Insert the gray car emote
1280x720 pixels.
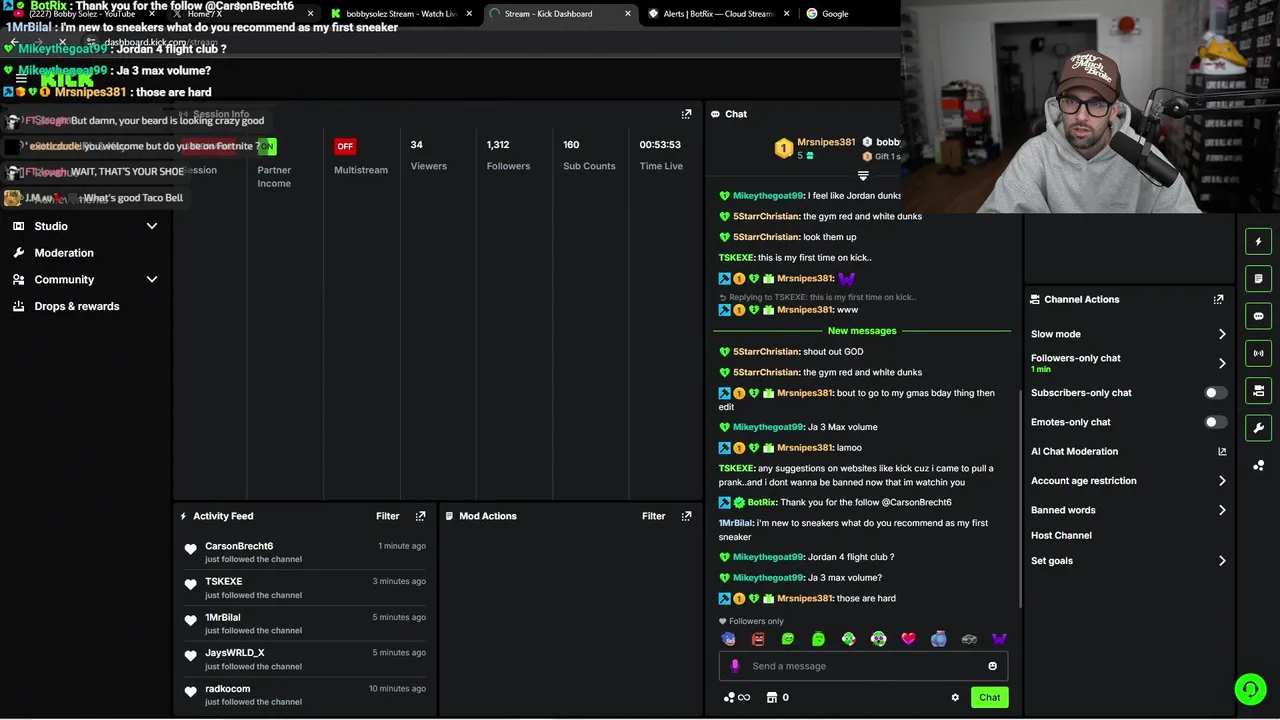pos(968,639)
